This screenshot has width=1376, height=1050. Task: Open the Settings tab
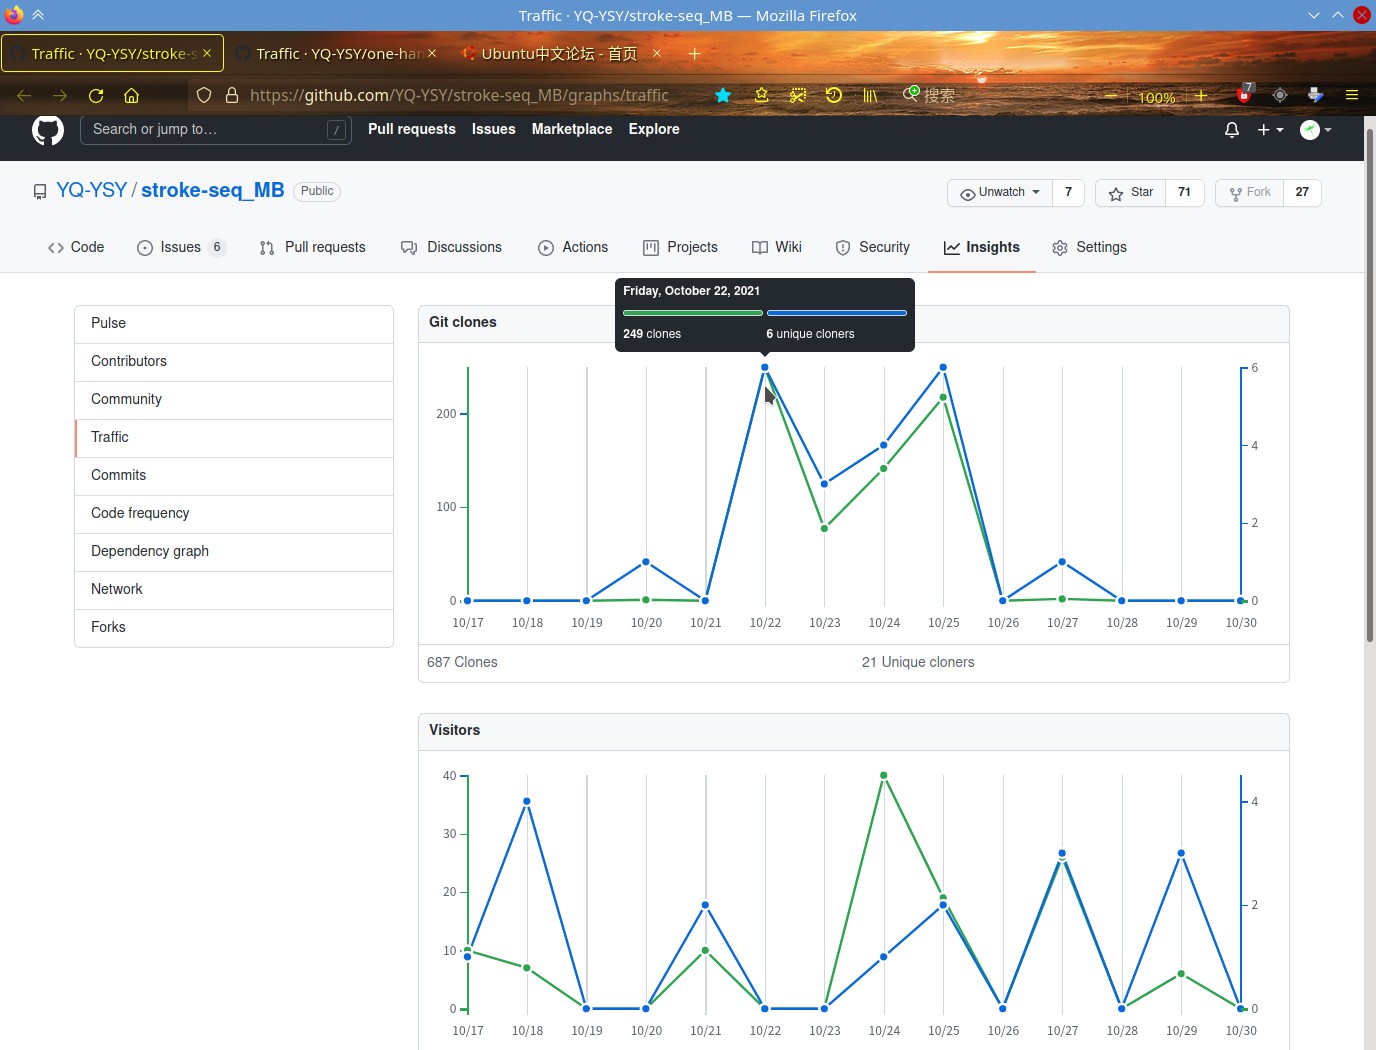coord(1089,247)
